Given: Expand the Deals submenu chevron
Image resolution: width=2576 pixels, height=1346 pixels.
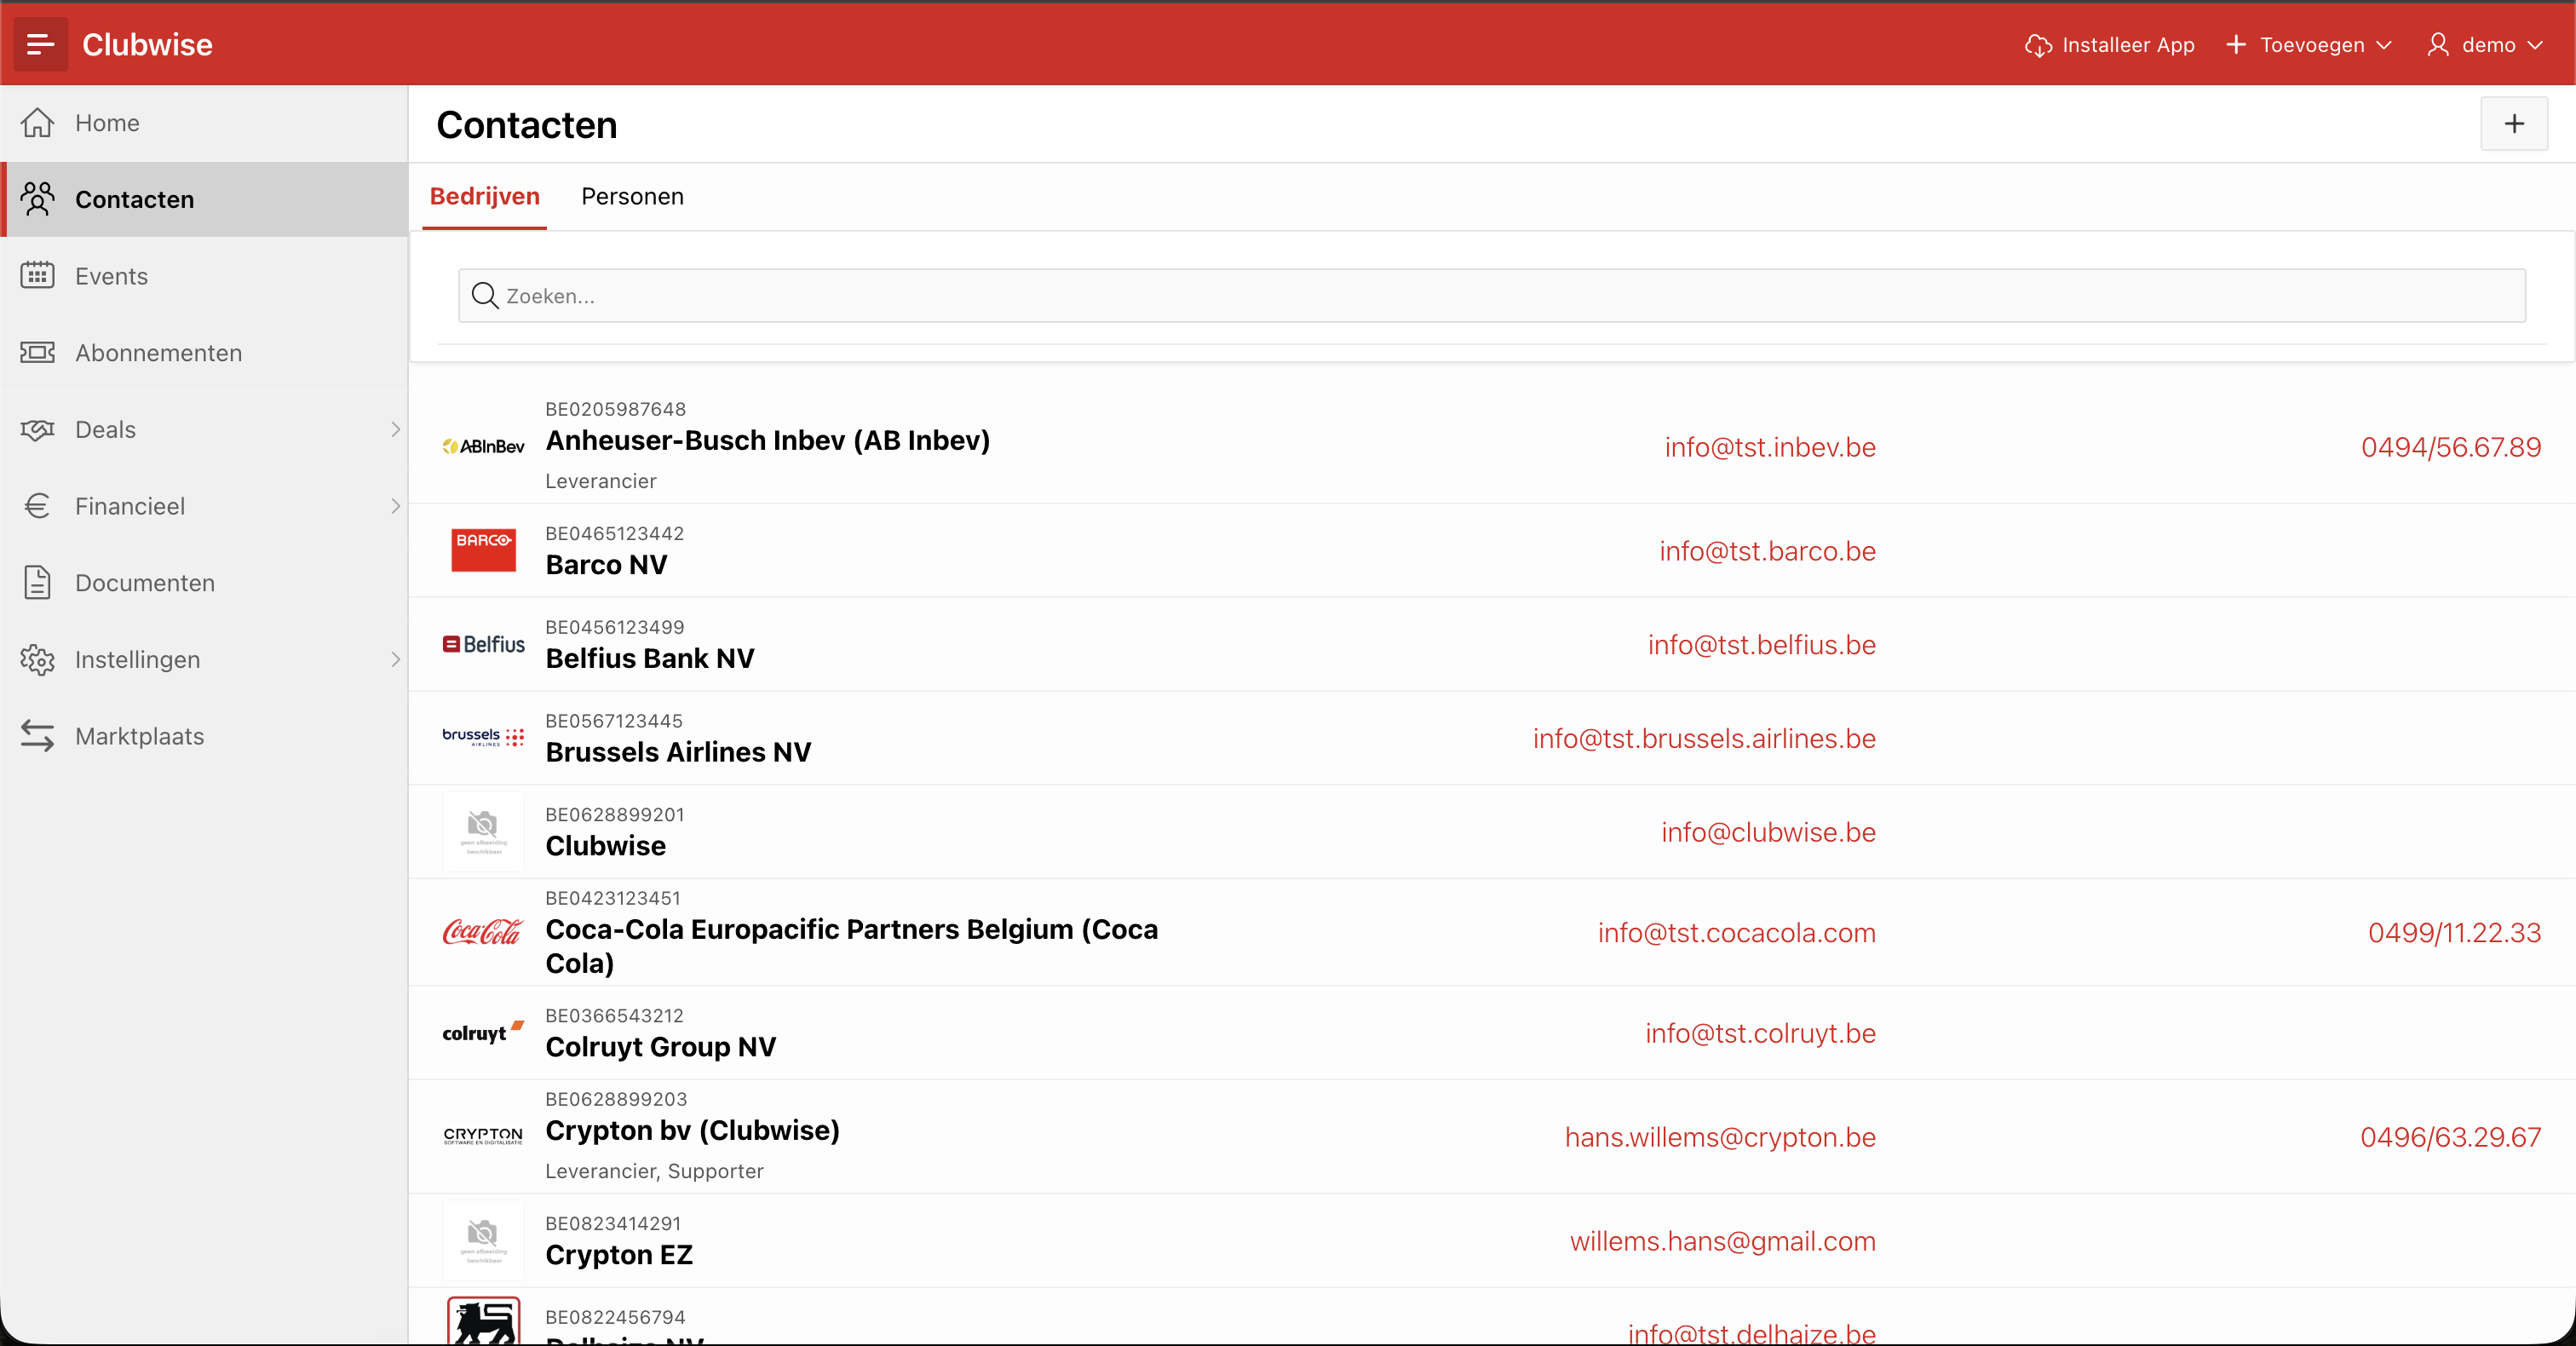Looking at the screenshot, I should [396, 429].
